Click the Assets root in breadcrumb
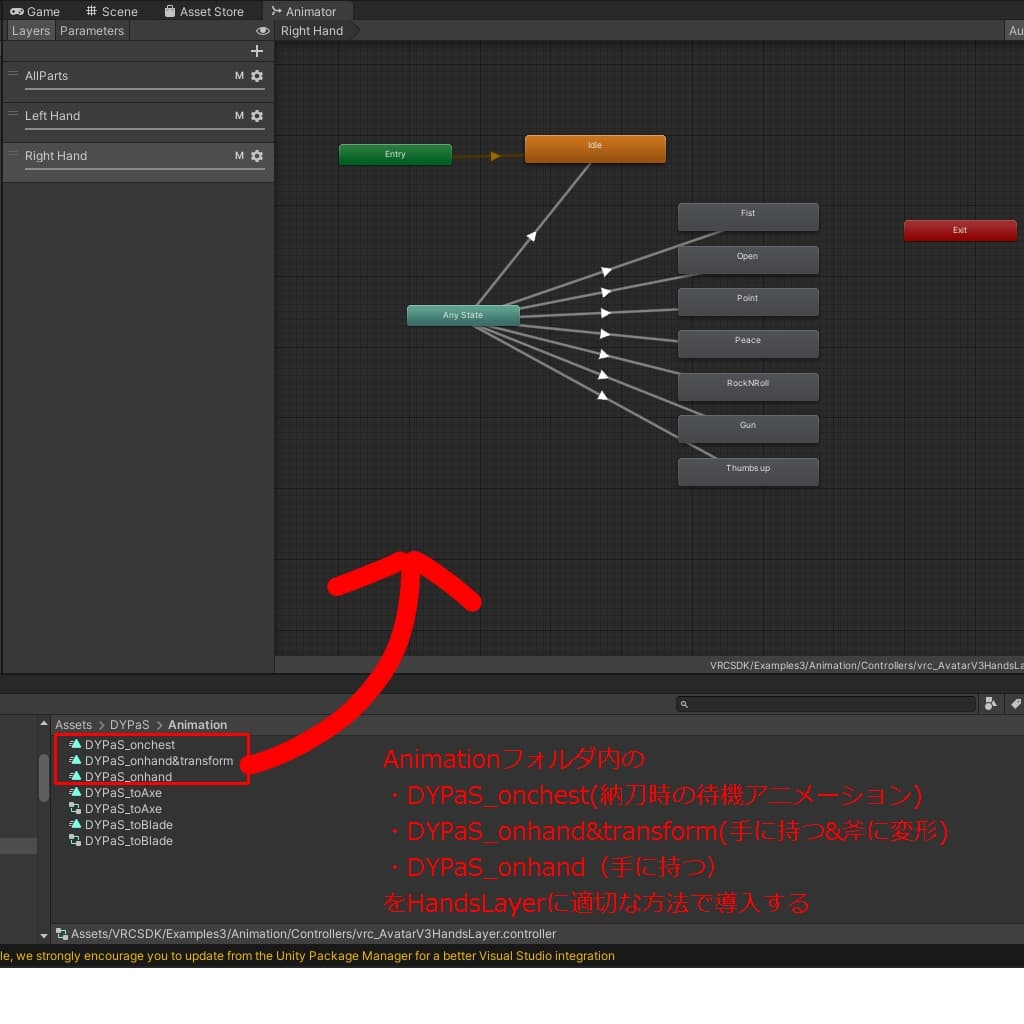This screenshot has height=1024, width=1024. [73, 725]
